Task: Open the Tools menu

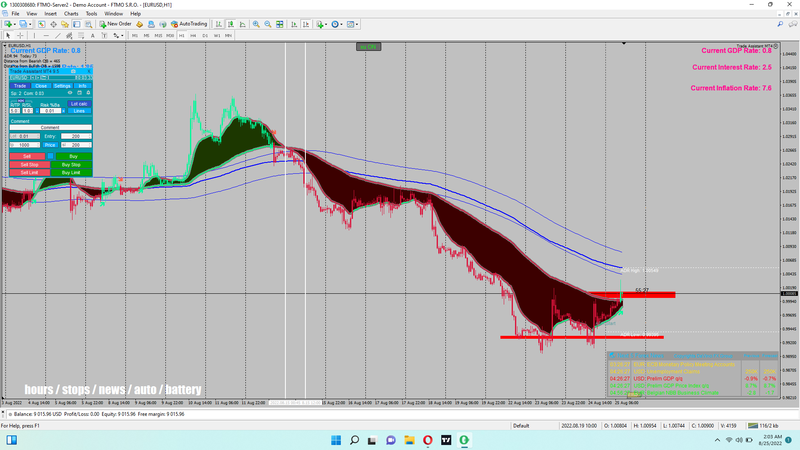Action: [91, 13]
